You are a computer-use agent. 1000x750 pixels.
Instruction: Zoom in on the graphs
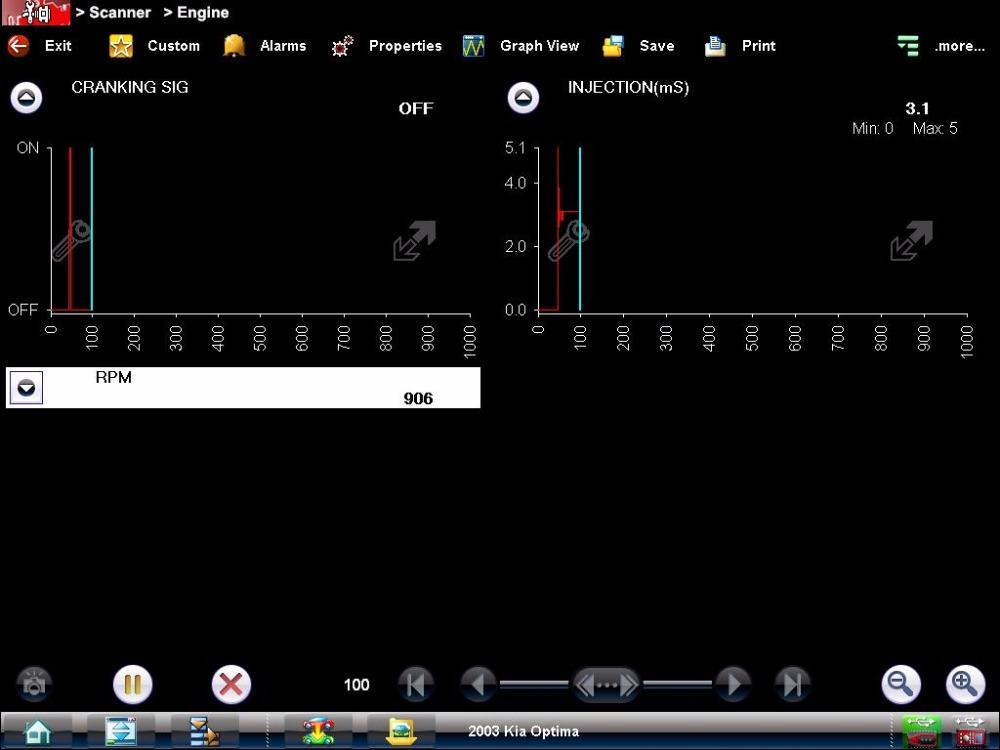pos(965,685)
